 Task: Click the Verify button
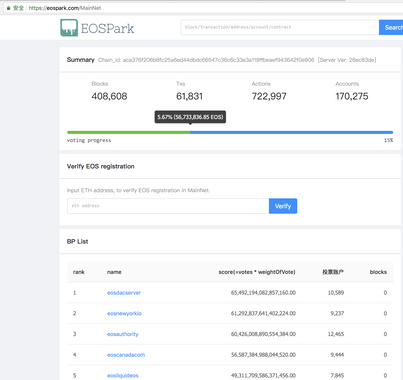(283, 206)
